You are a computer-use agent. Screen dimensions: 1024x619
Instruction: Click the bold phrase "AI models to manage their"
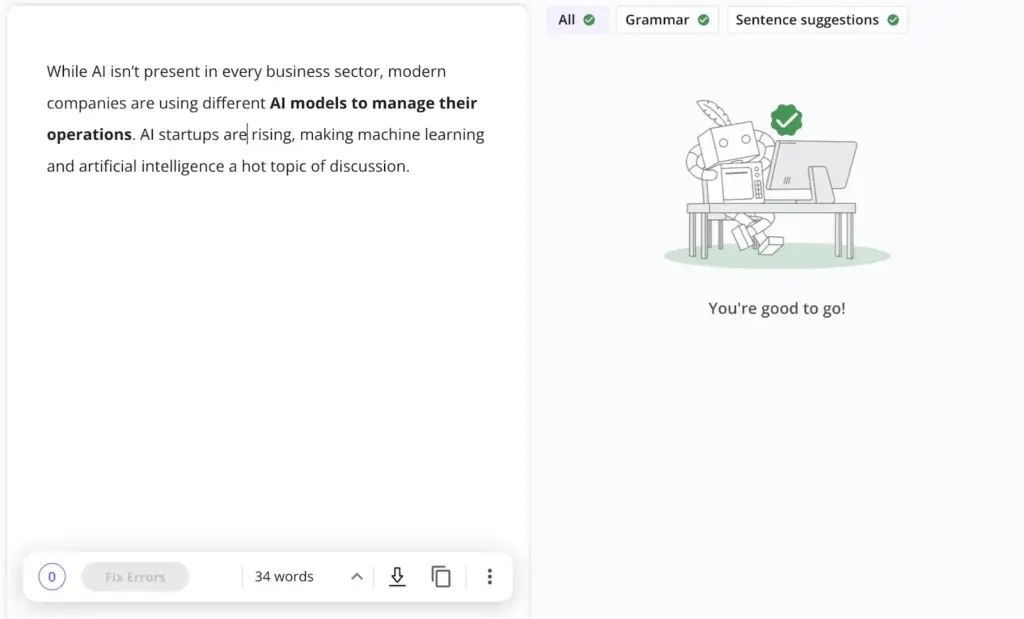point(373,103)
